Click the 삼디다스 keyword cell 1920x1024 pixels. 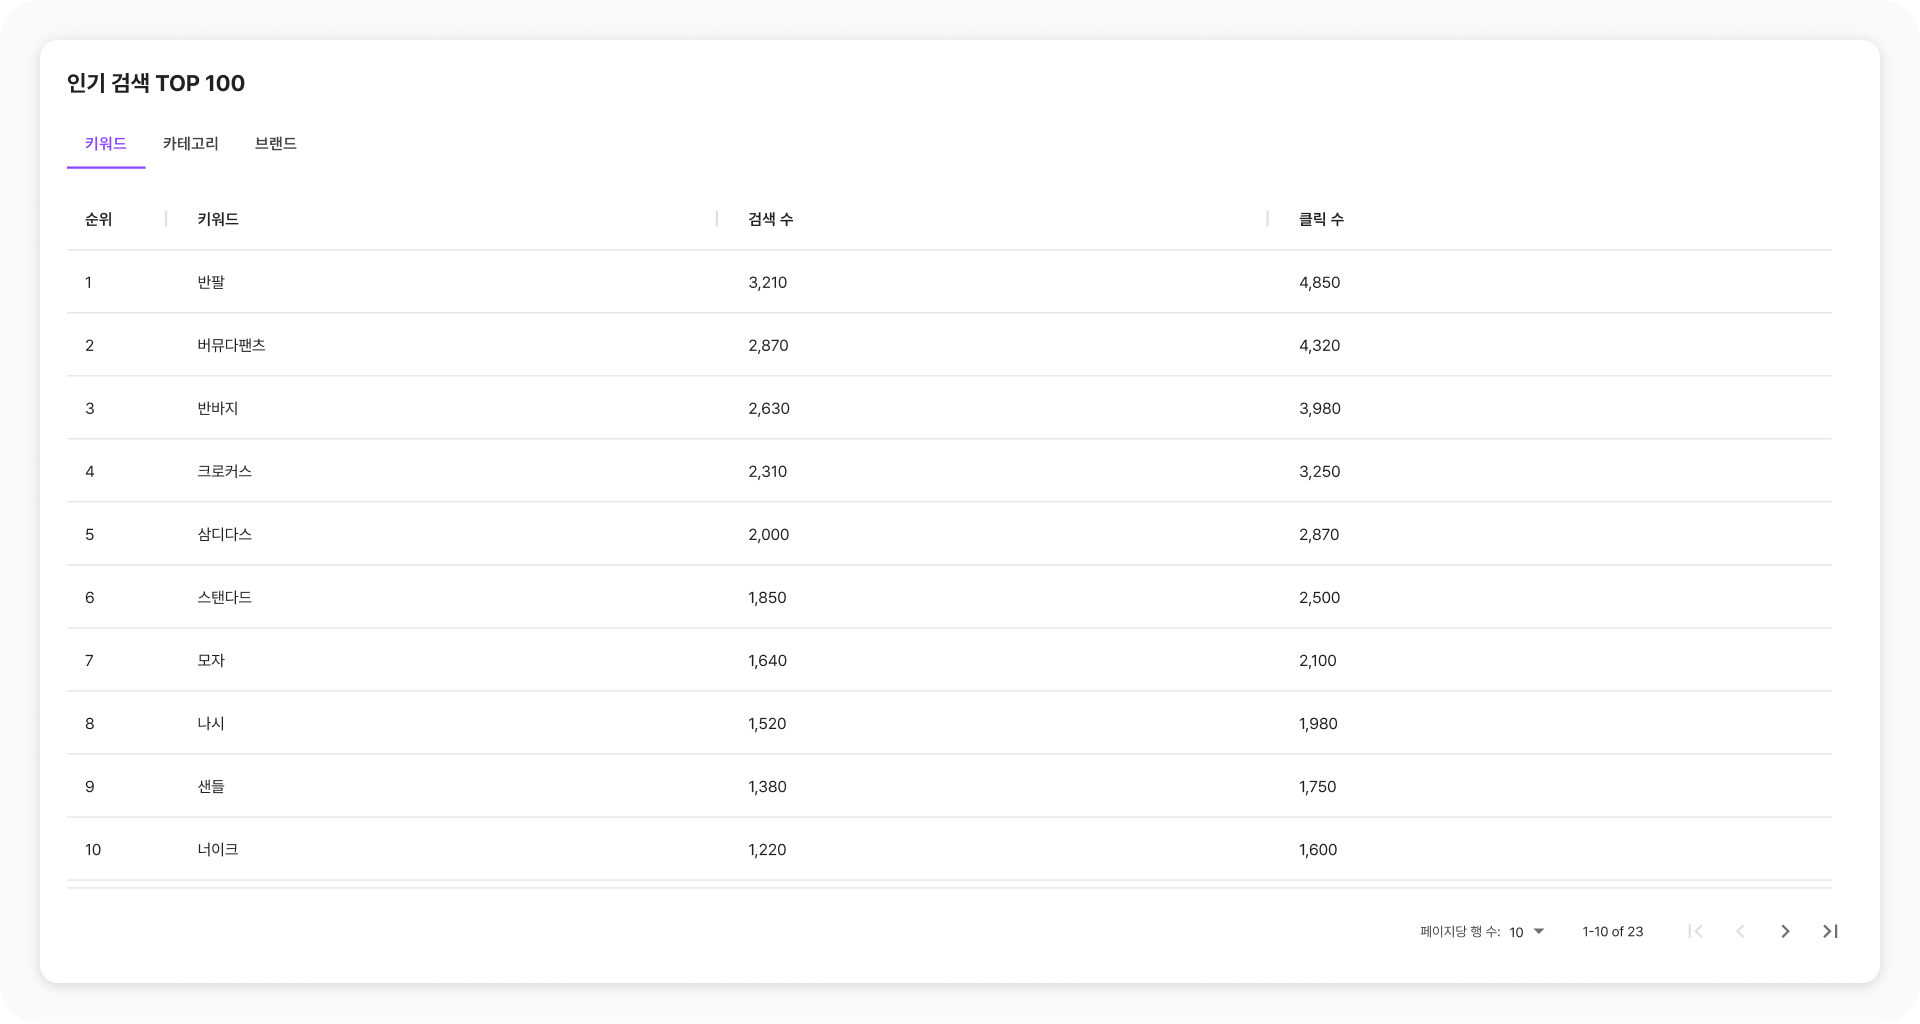coord(224,534)
